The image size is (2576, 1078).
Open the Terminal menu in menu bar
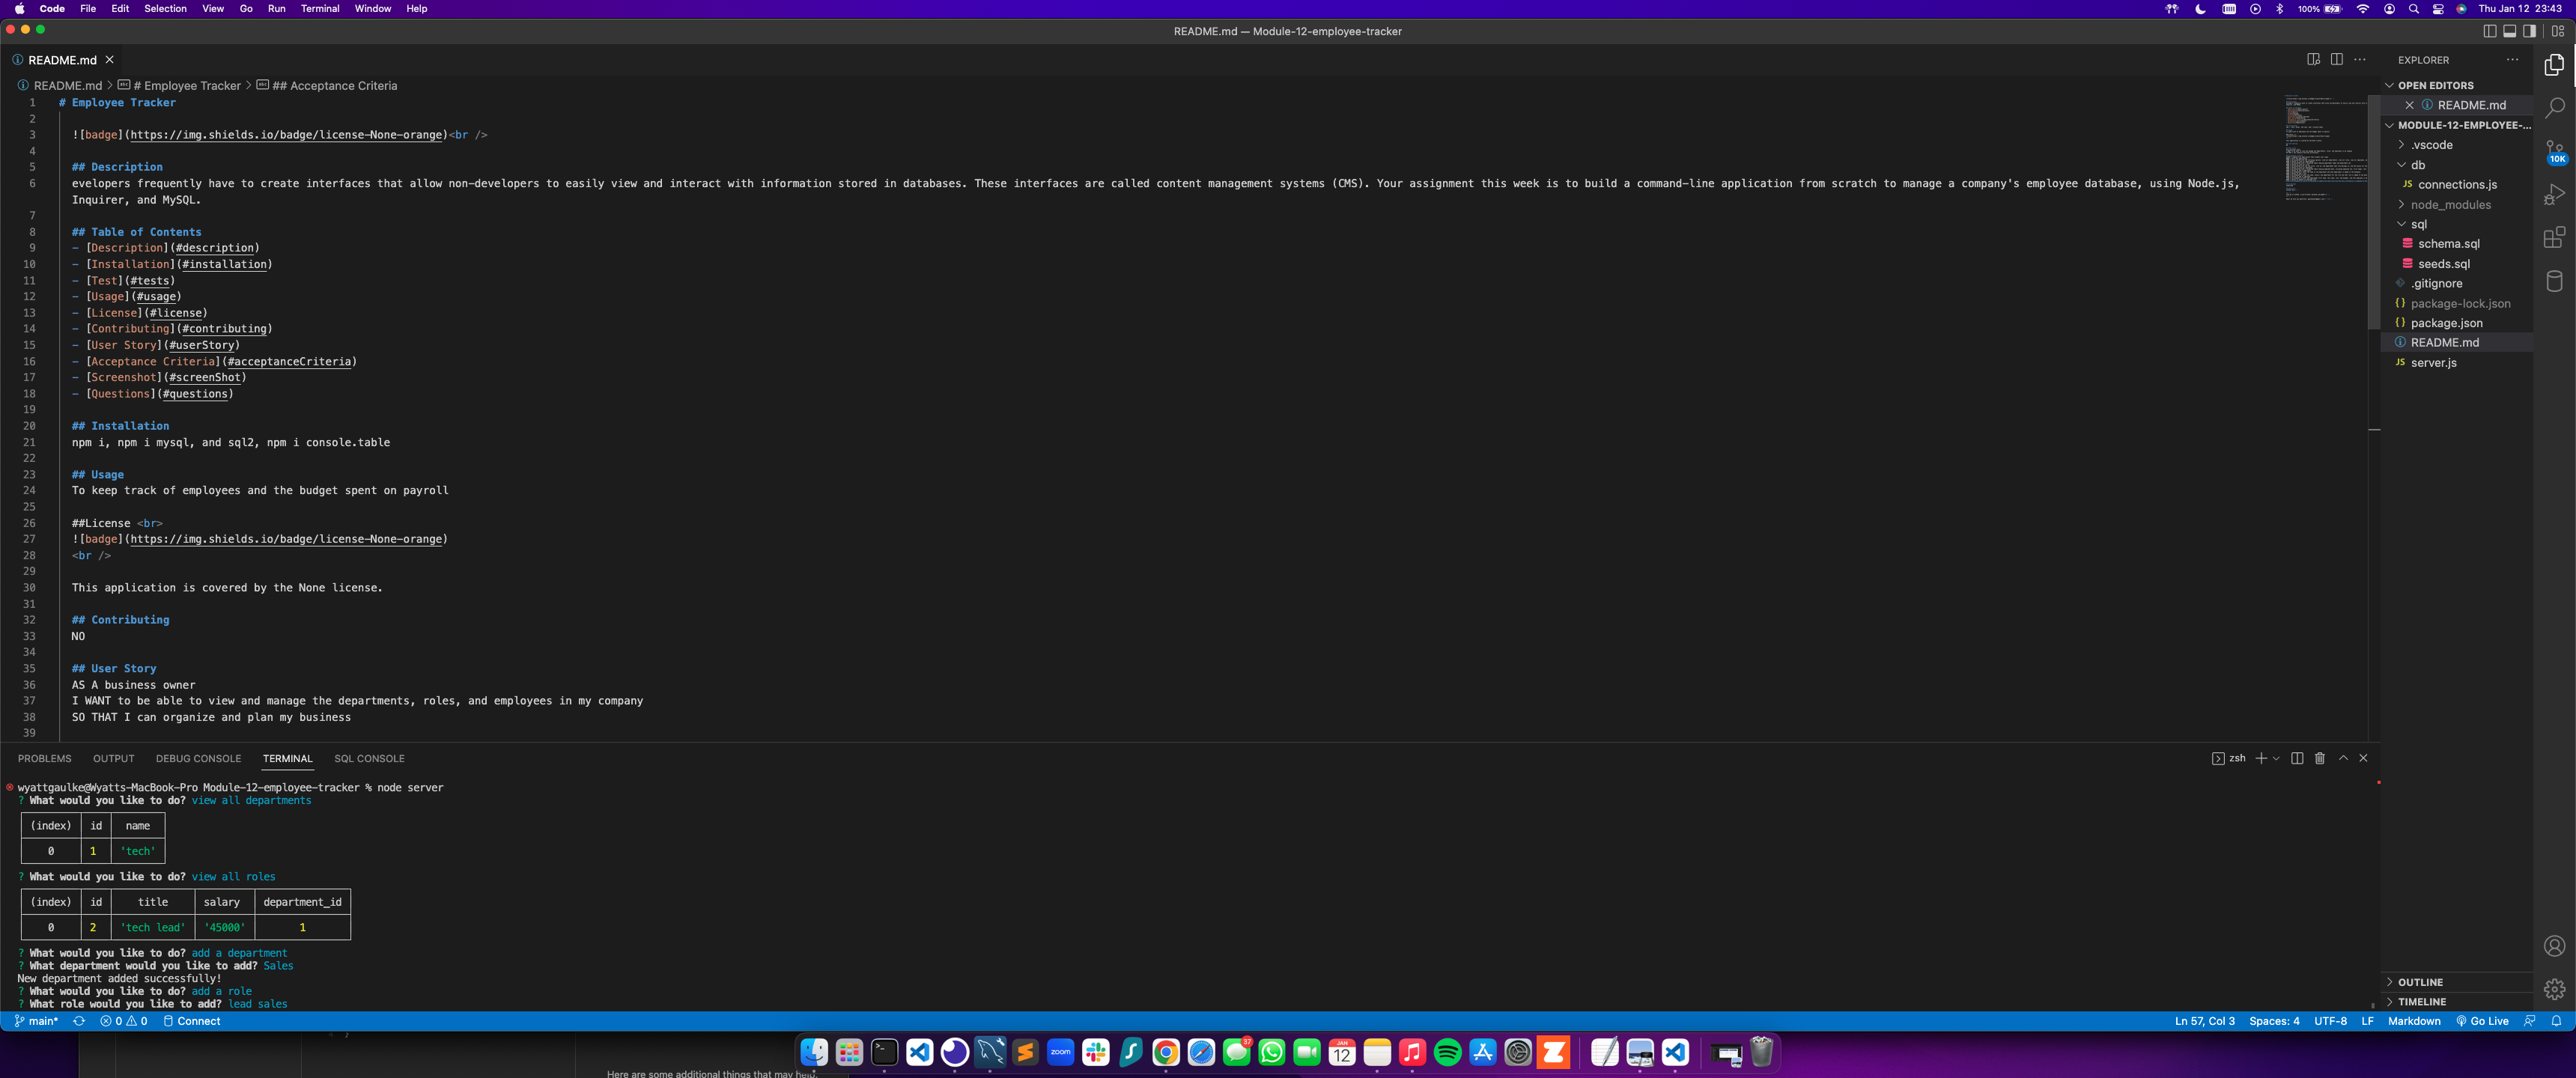[320, 8]
